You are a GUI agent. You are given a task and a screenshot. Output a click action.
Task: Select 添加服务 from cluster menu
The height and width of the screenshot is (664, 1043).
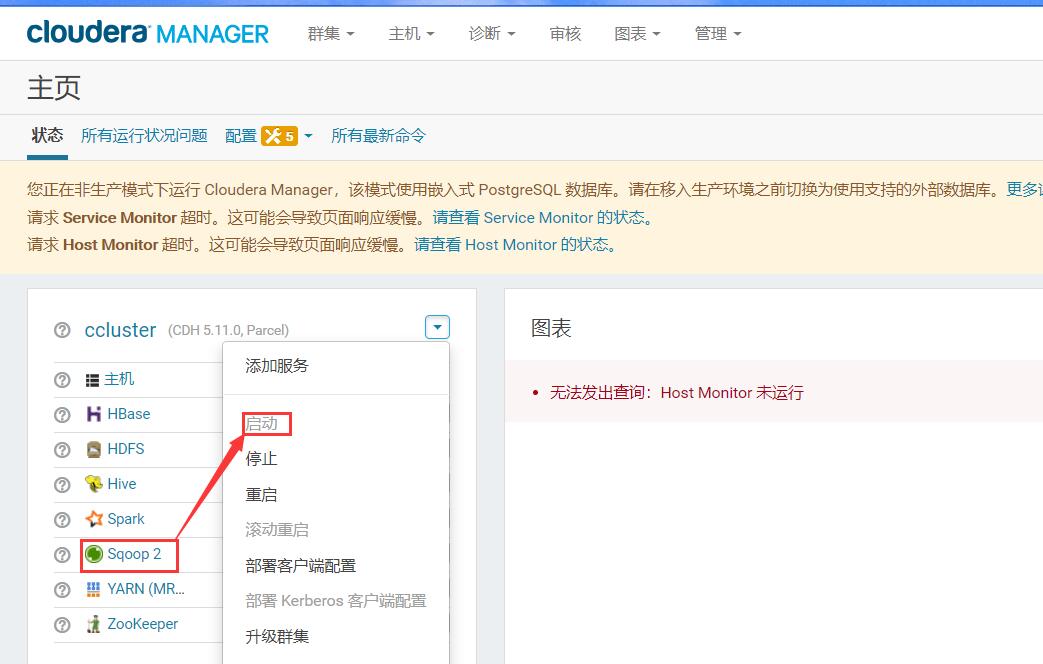[277, 365]
